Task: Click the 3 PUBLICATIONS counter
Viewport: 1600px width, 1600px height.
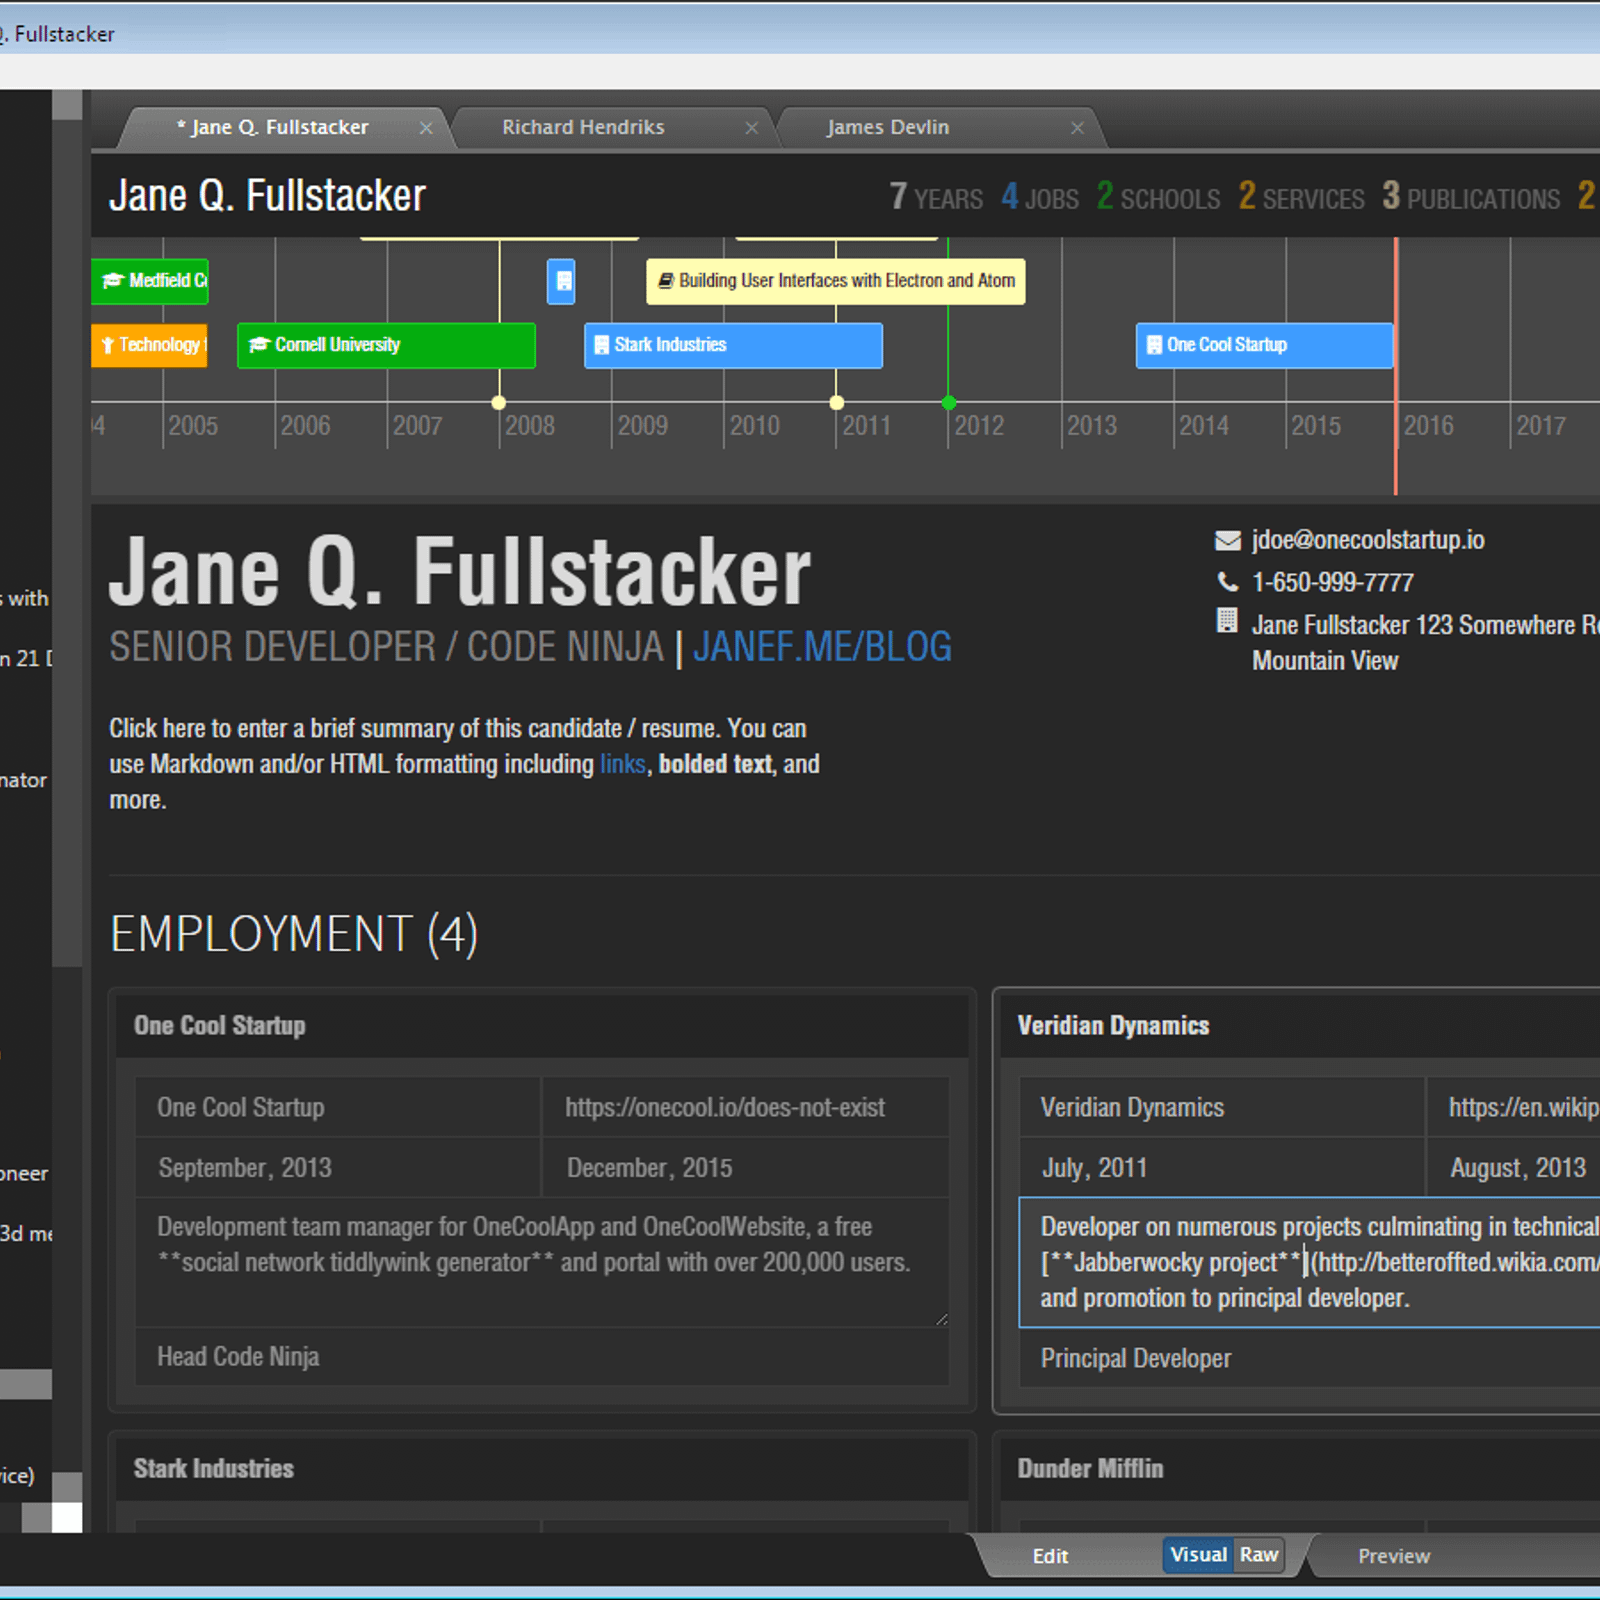Action: point(1471,197)
